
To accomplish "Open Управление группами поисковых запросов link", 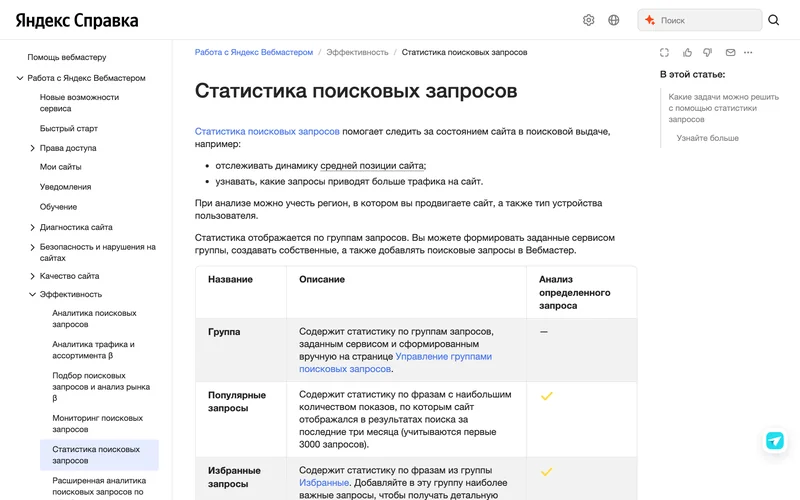I will pyautogui.click(x=395, y=363).
